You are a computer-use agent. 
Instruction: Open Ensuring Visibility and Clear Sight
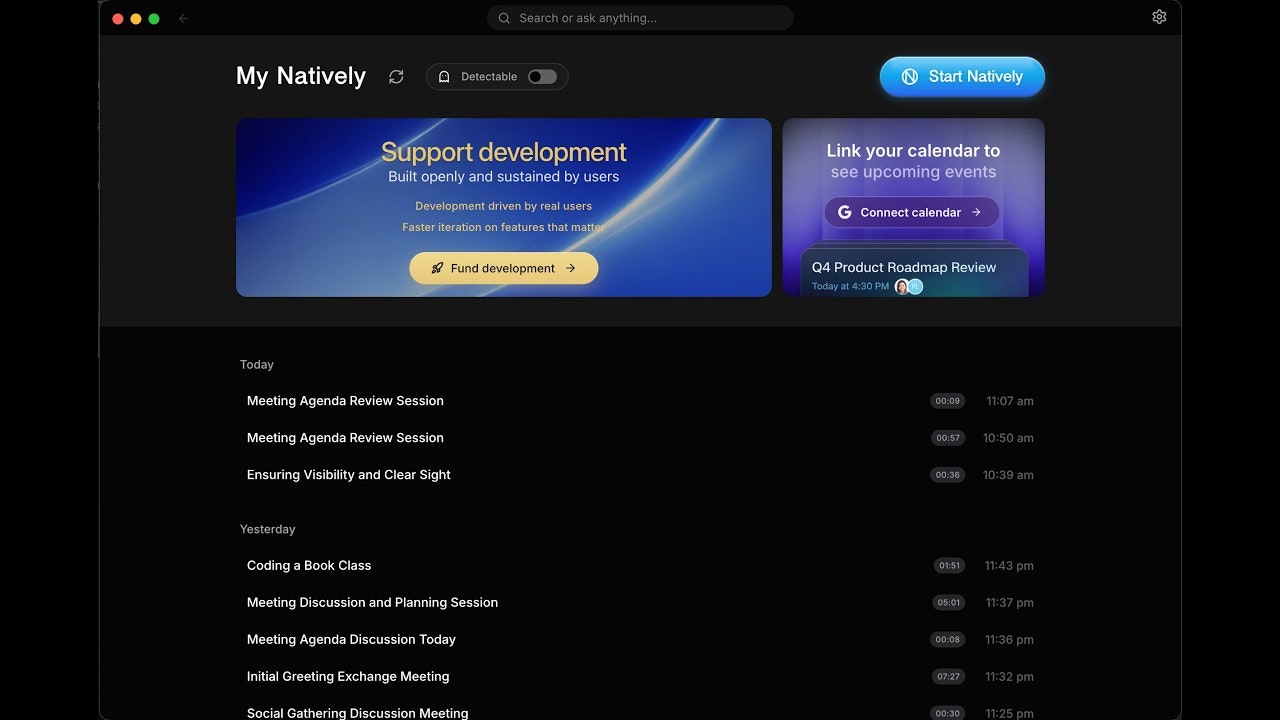[640, 475]
